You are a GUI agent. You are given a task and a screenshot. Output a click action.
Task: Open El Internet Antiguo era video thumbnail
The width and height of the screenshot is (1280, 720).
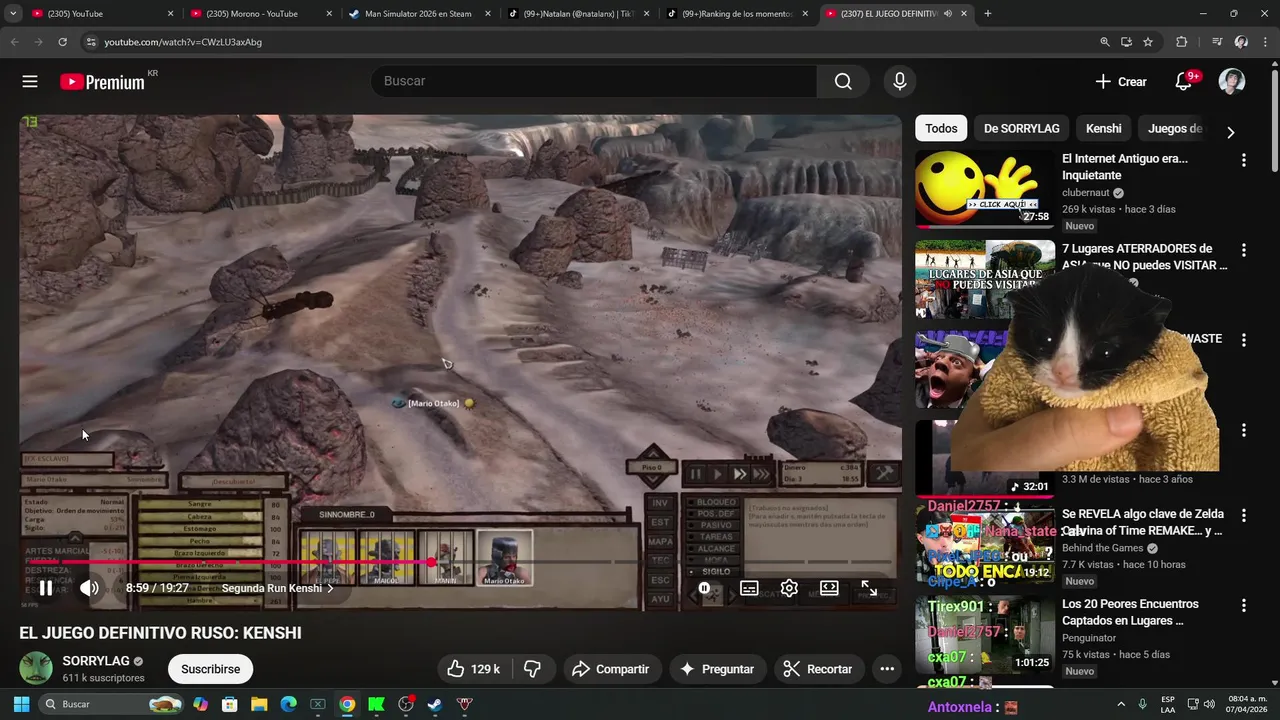click(985, 189)
